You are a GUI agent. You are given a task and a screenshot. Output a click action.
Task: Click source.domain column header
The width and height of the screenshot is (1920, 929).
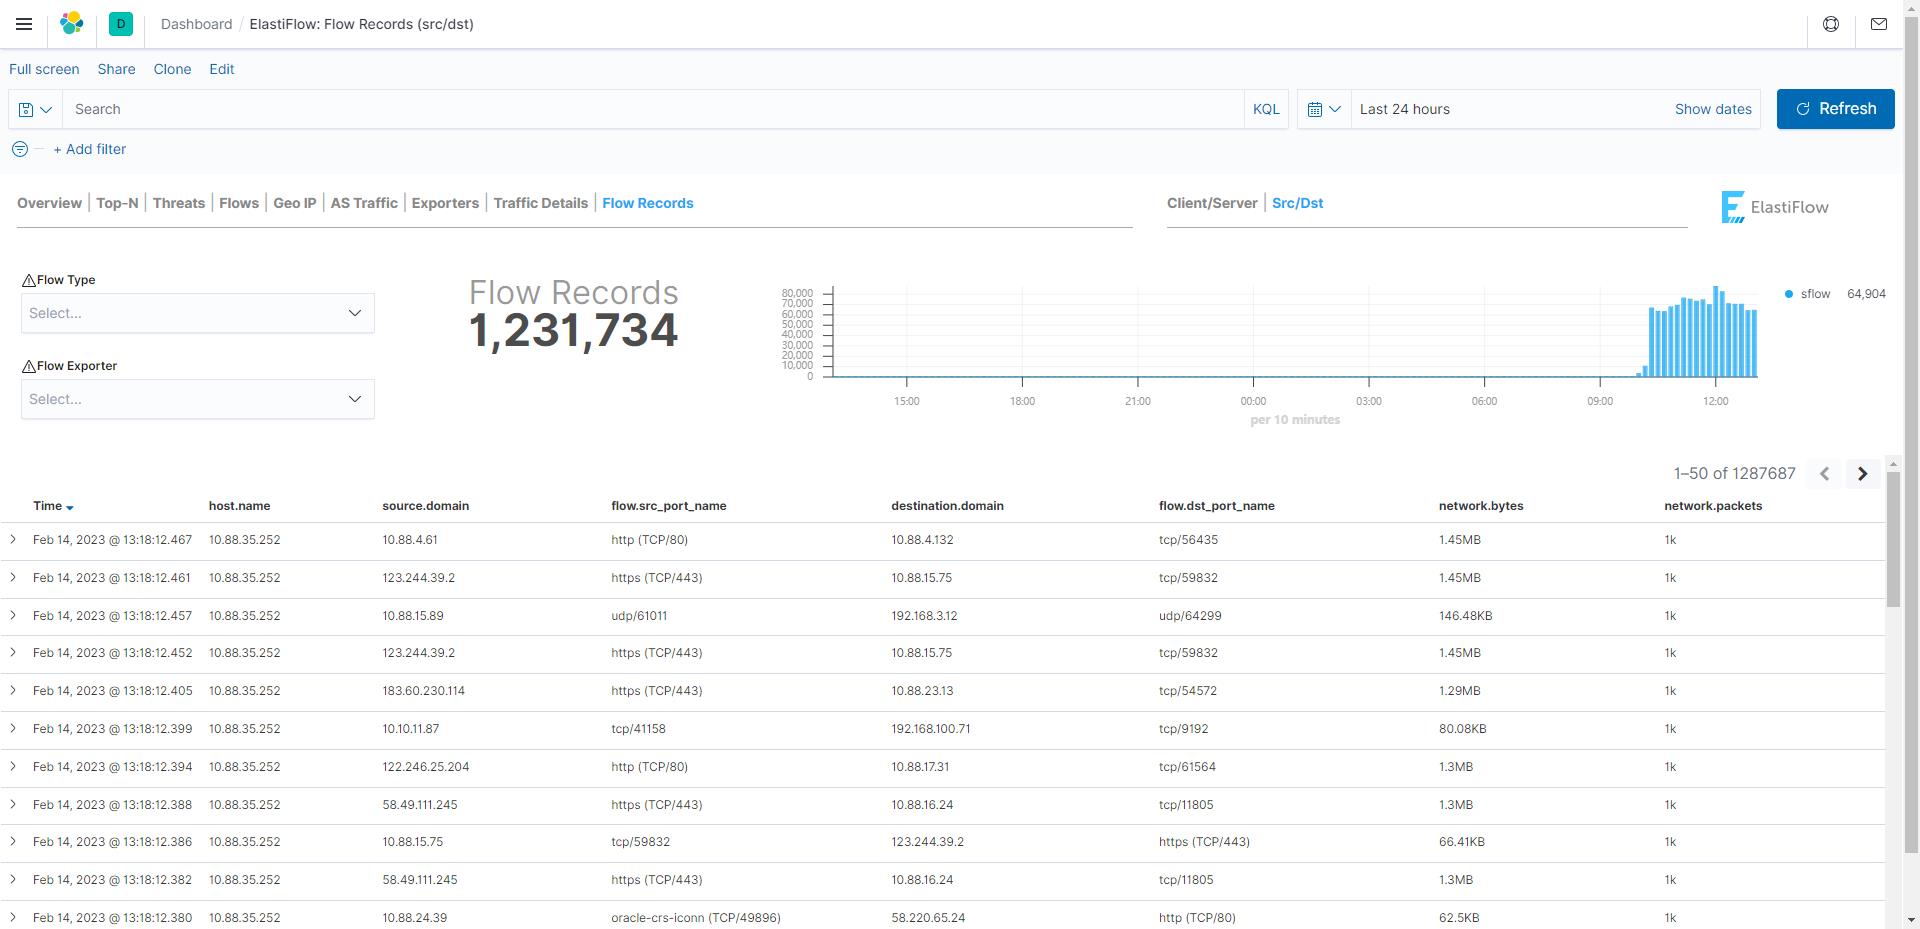pos(426,506)
